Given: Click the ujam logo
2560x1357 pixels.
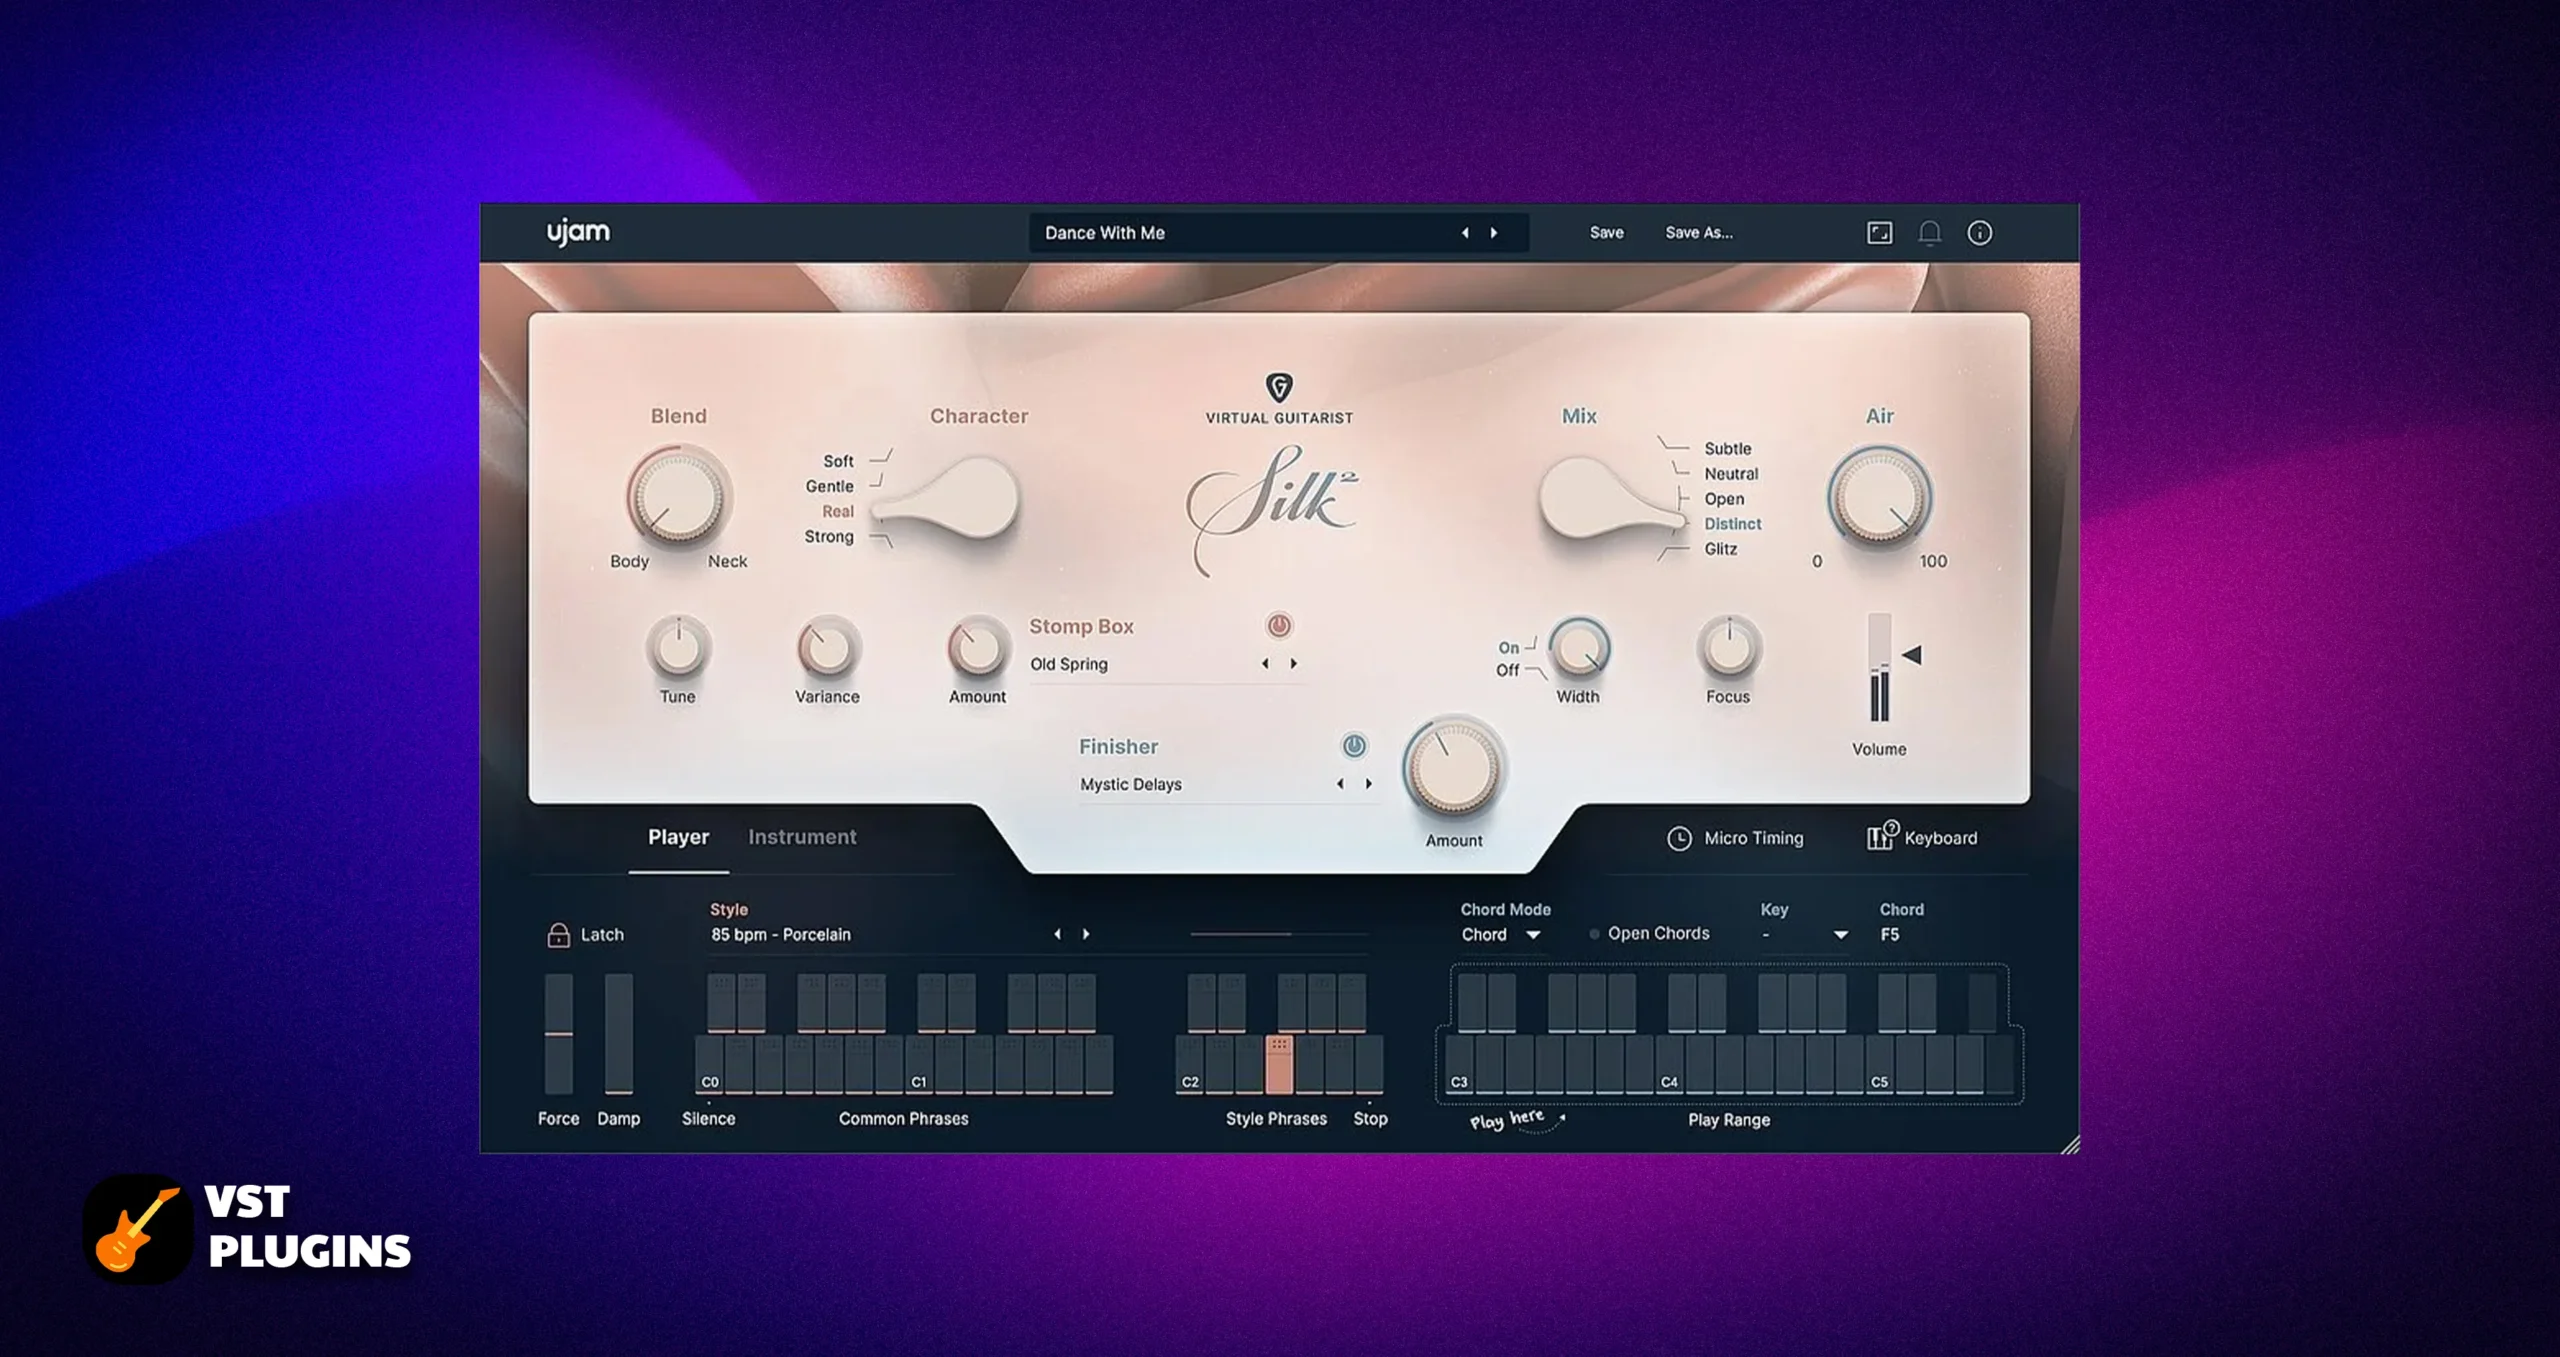Looking at the screenshot, I should (x=578, y=232).
